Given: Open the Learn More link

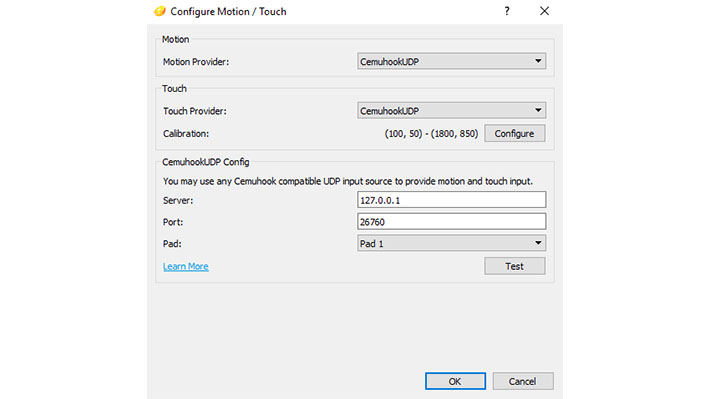Looking at the screenshot, I should [x=186, y=266].
